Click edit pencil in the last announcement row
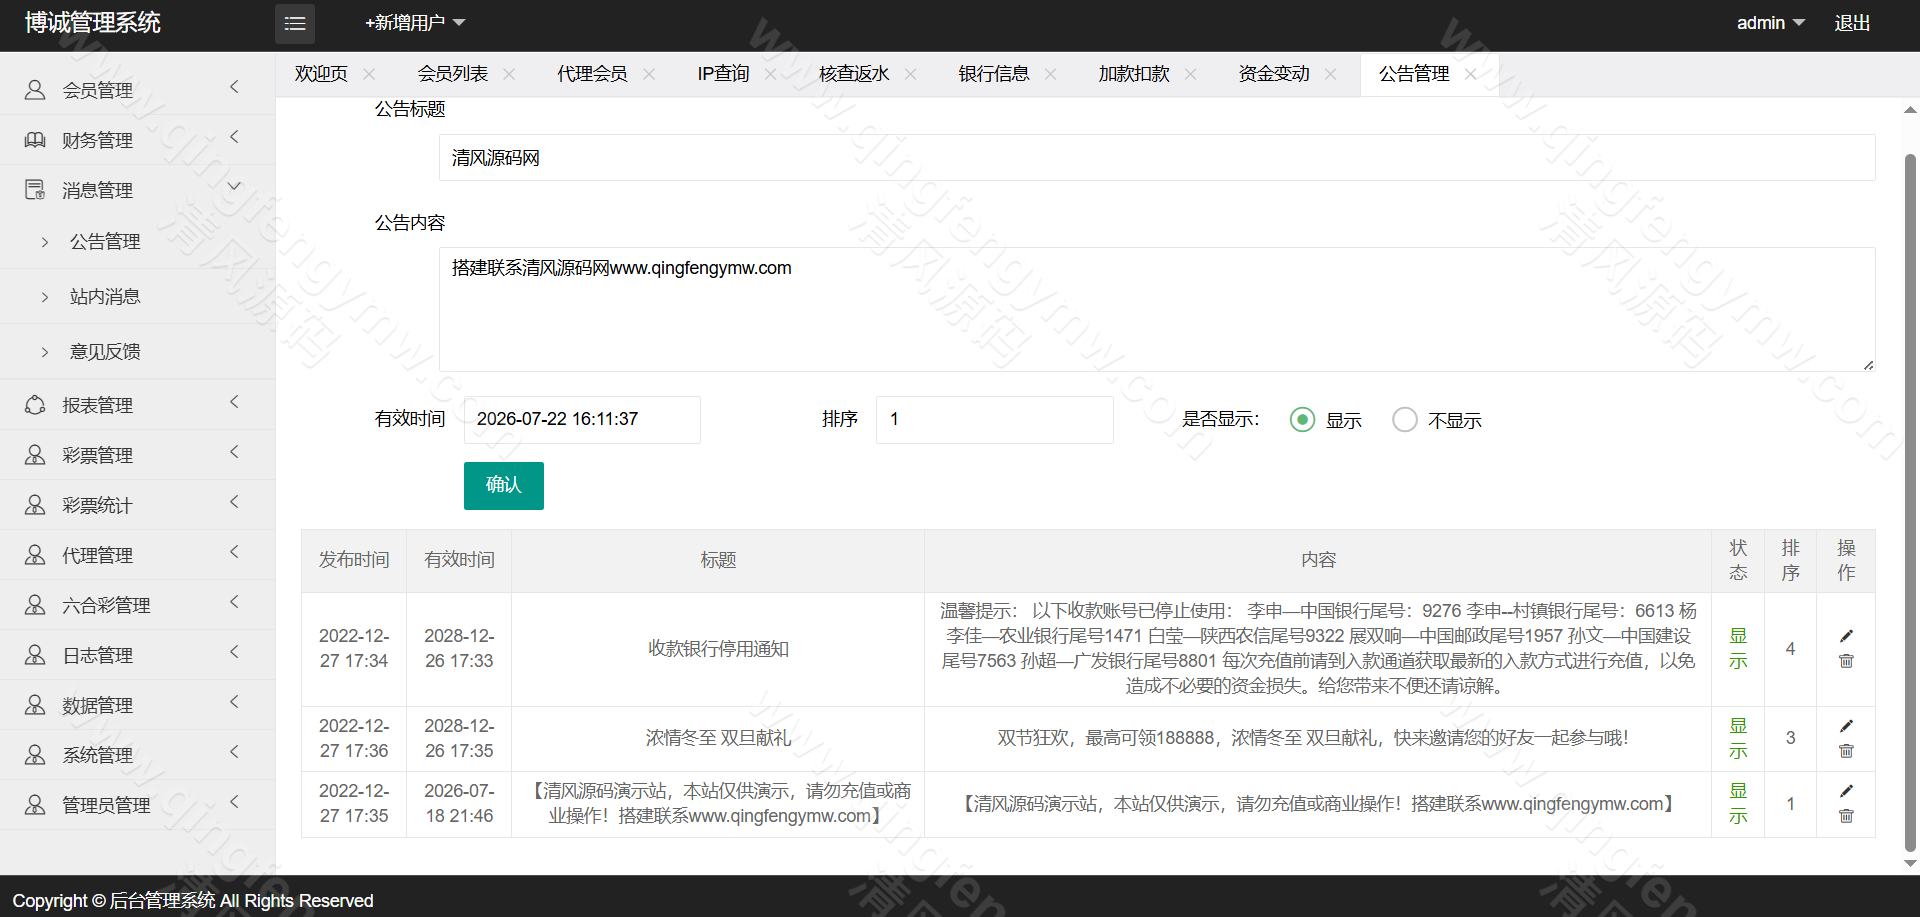Viewport: 1920px width, 917px height. tap(1846, 791)
